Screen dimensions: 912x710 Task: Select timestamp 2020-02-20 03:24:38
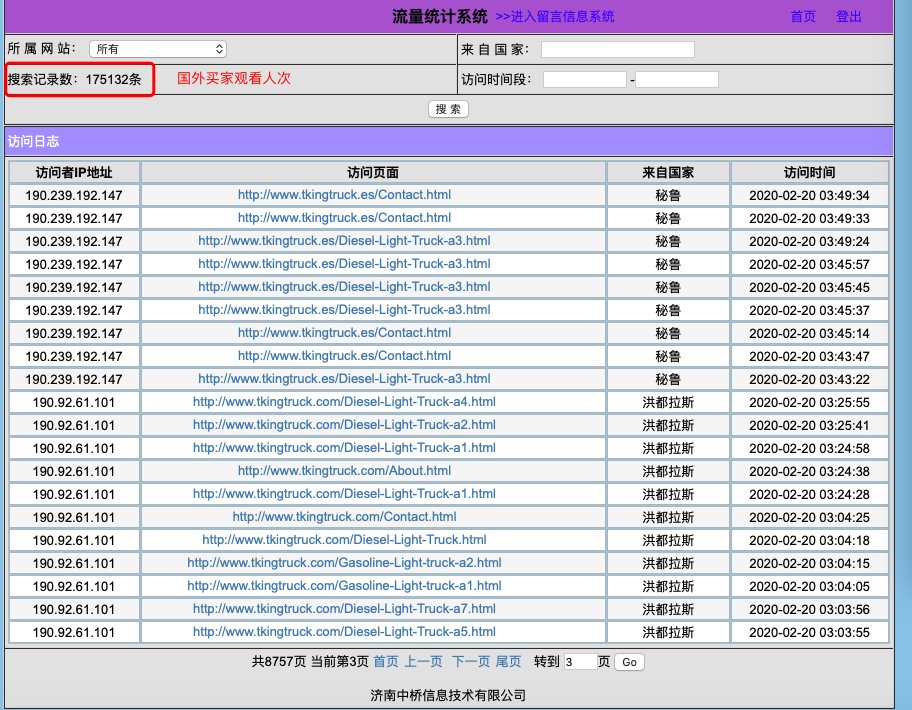pos(809,472)
